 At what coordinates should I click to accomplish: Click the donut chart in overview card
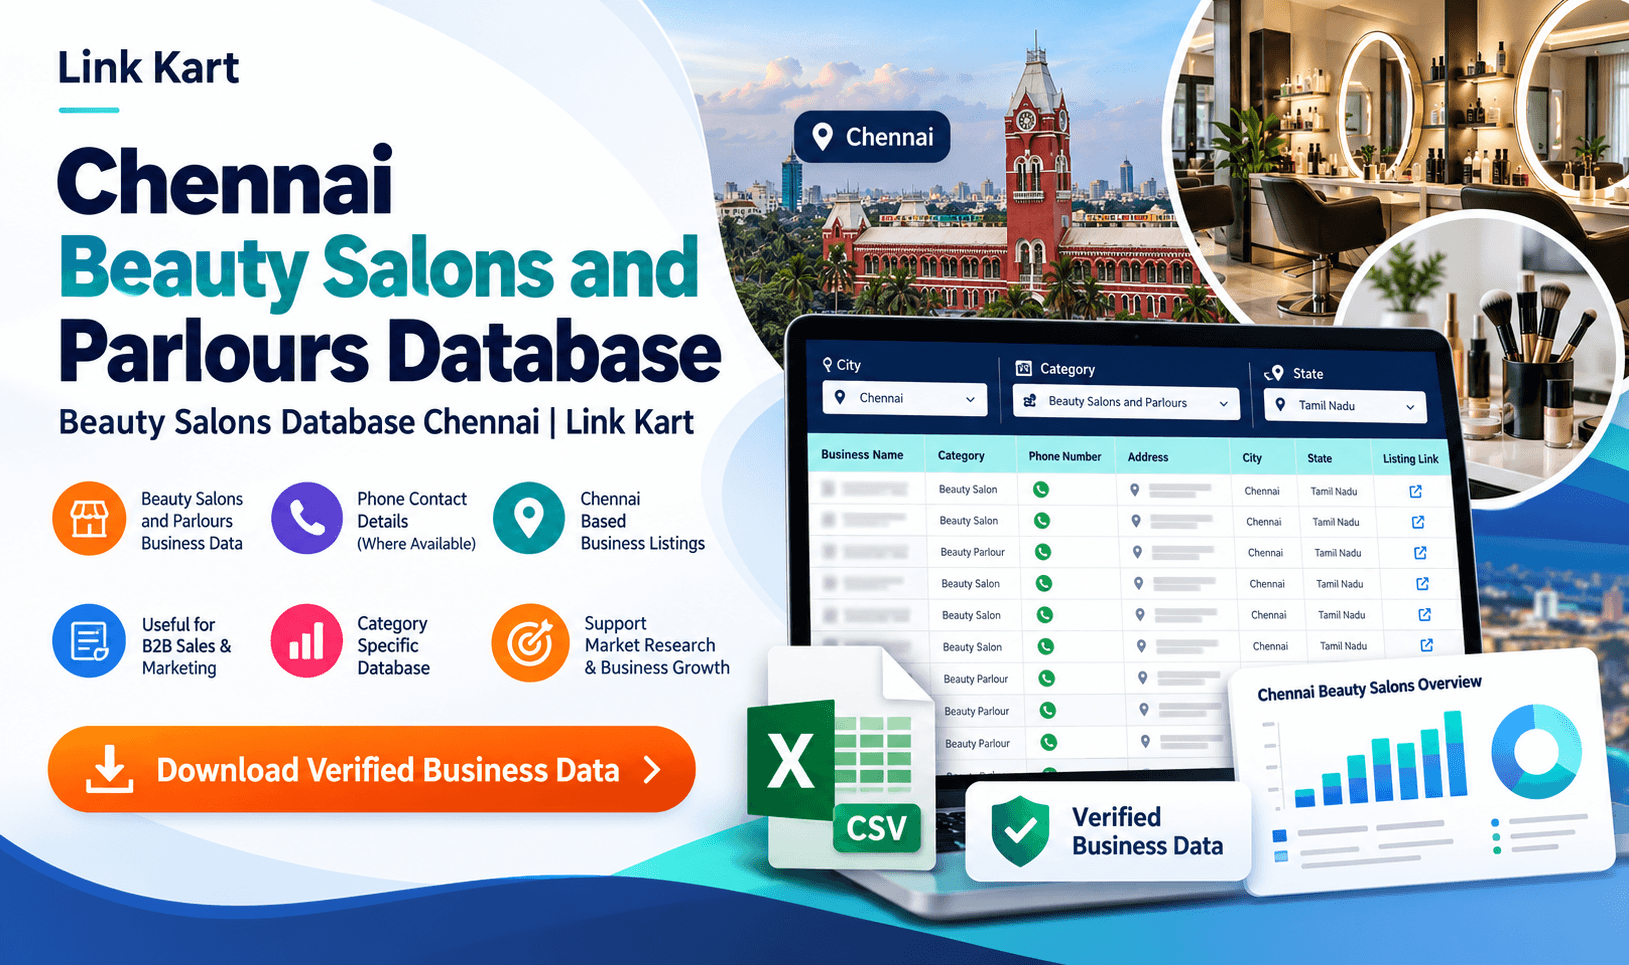click(x=1536, y=750)
